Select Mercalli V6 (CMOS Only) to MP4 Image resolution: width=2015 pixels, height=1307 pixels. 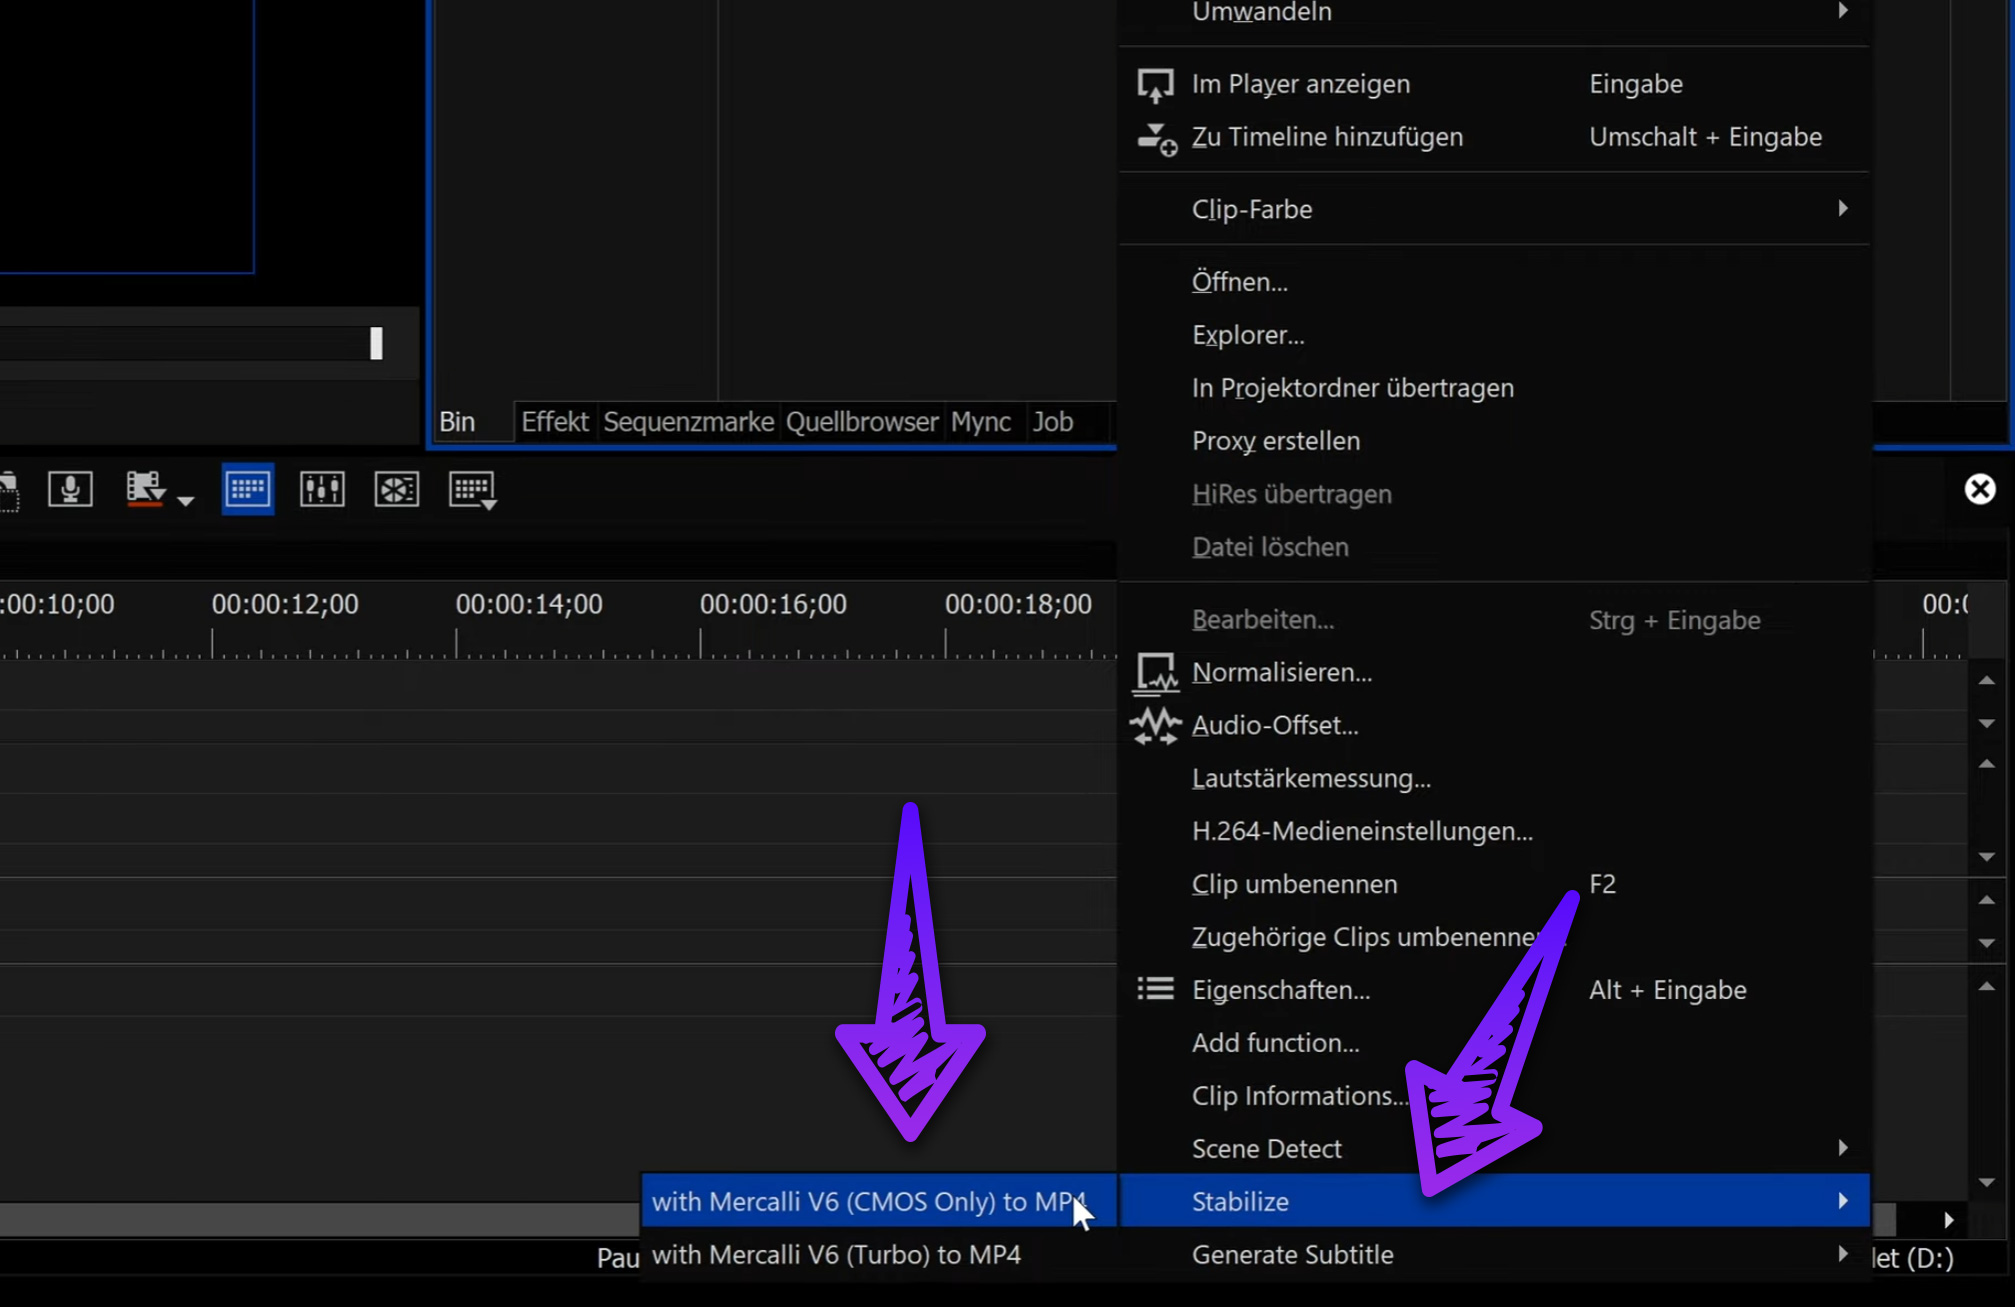tap(867, 1201)
